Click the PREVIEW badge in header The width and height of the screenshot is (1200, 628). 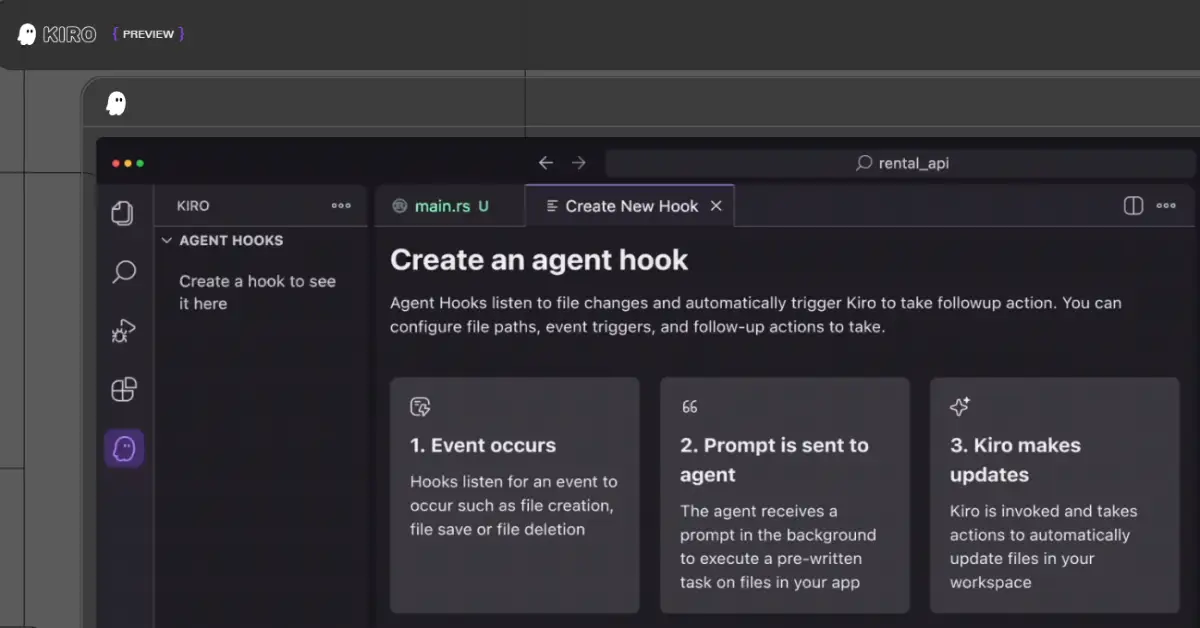pos(148,34)
